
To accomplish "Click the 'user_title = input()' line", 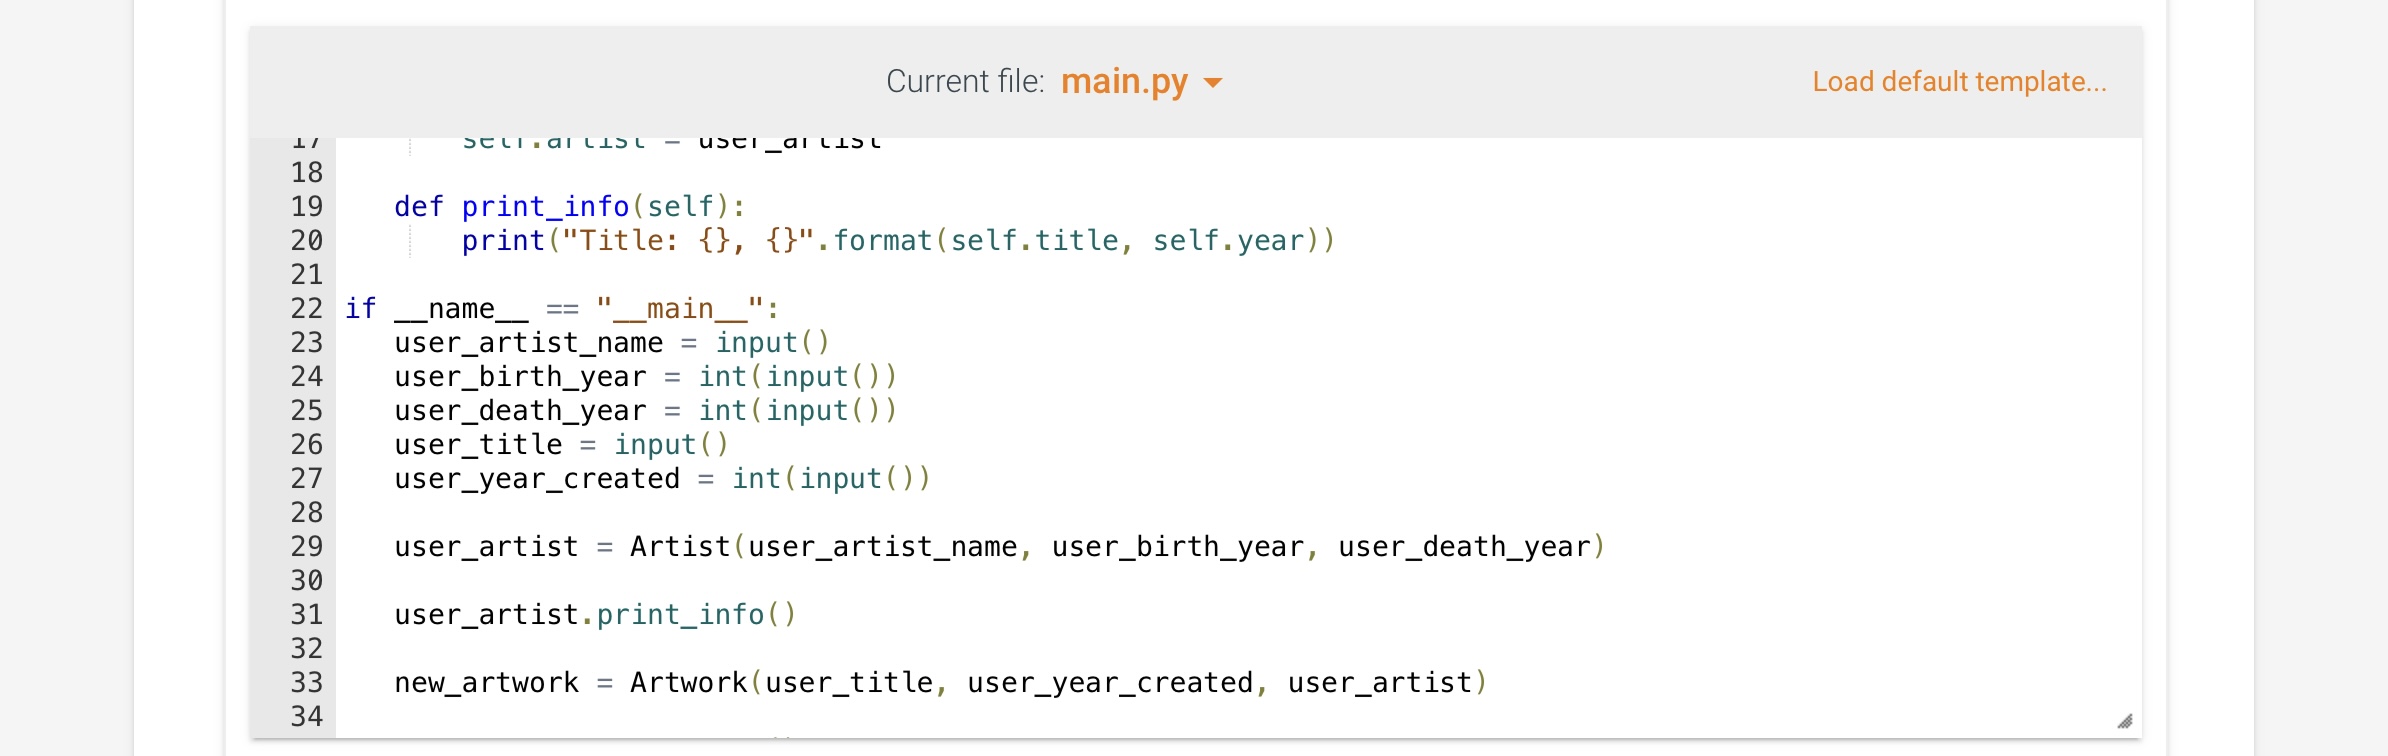I will [x=561, y=444].
